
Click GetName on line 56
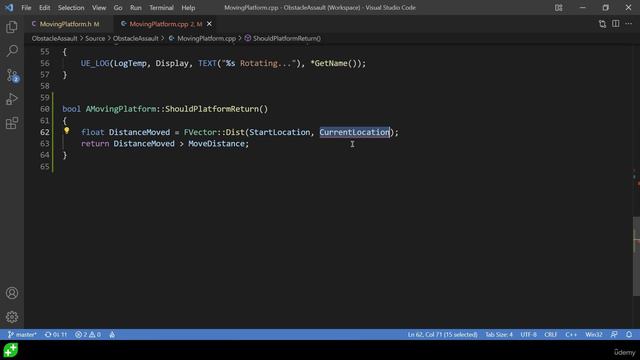(x=331, y=63)
